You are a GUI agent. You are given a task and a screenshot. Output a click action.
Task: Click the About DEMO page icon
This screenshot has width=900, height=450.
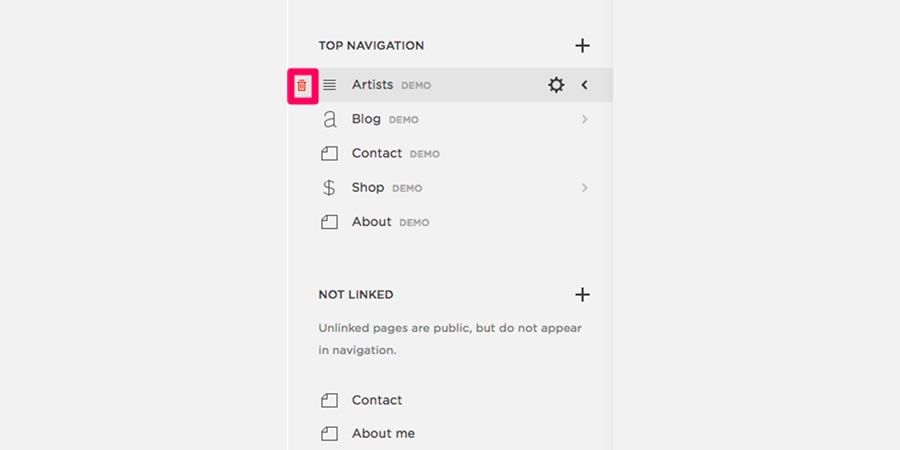329,222
